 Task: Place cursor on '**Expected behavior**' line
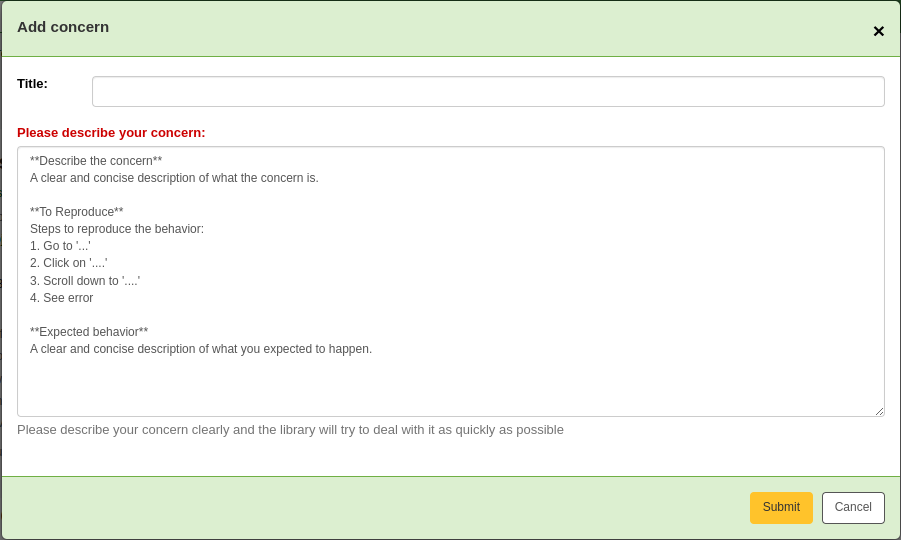point(89,332)
